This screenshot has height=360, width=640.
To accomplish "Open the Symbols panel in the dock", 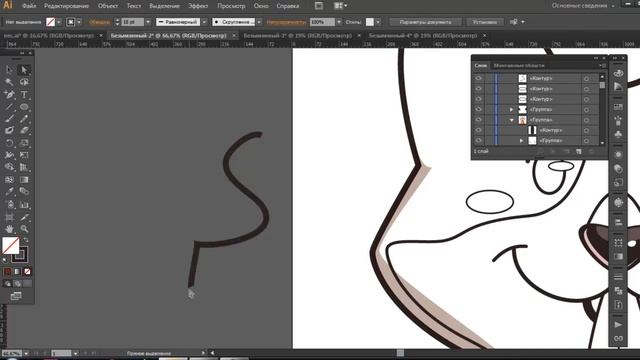I will coord(618,134).
